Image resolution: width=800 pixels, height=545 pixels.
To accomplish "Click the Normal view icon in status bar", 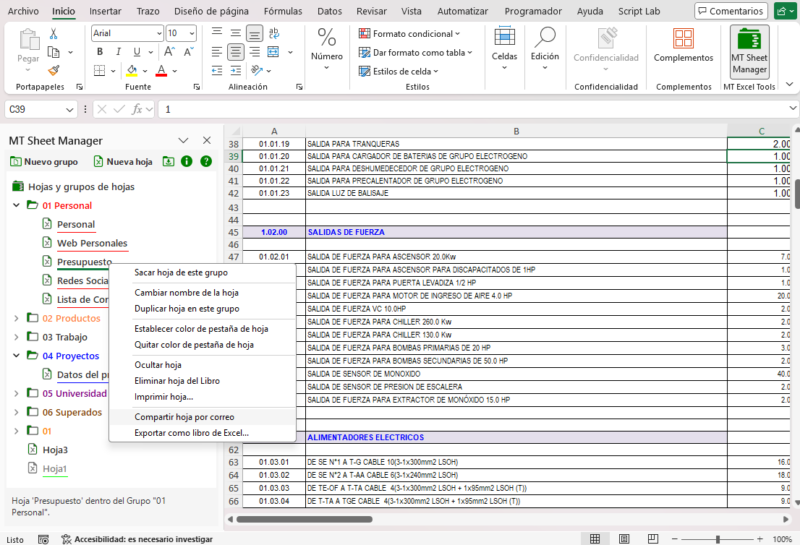I will (595, 539).
